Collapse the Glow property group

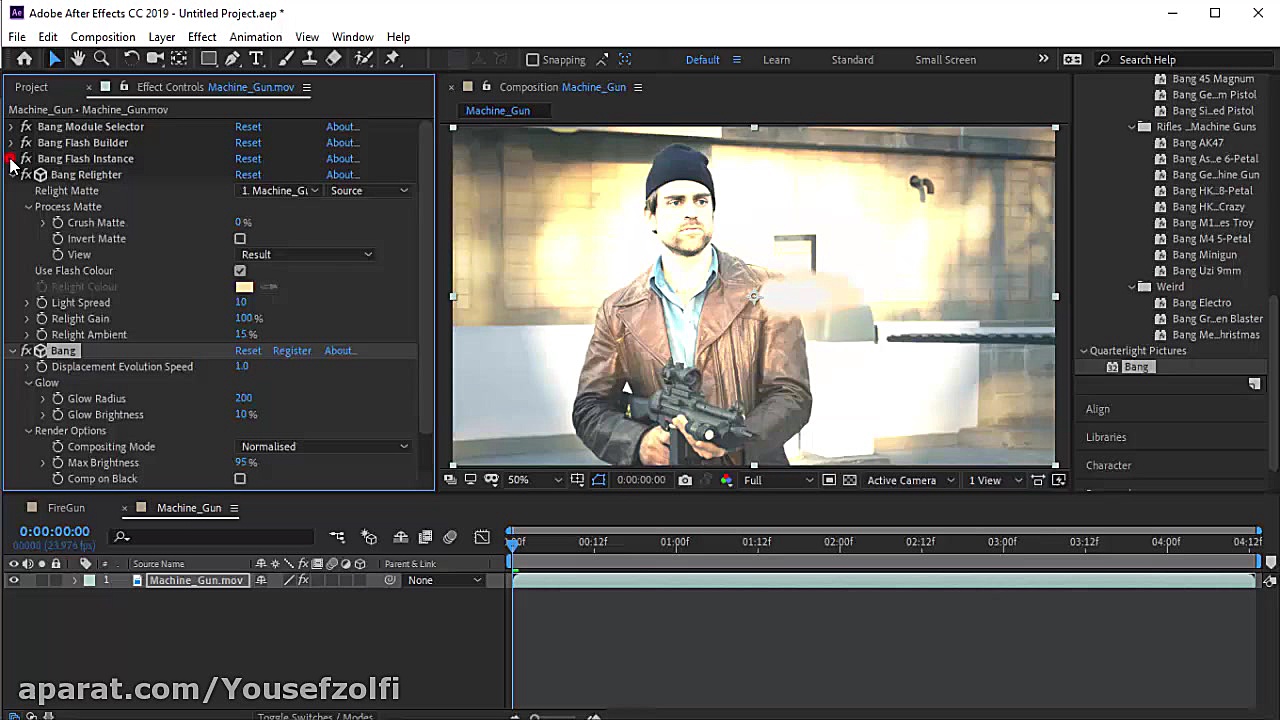click(28, 383)
